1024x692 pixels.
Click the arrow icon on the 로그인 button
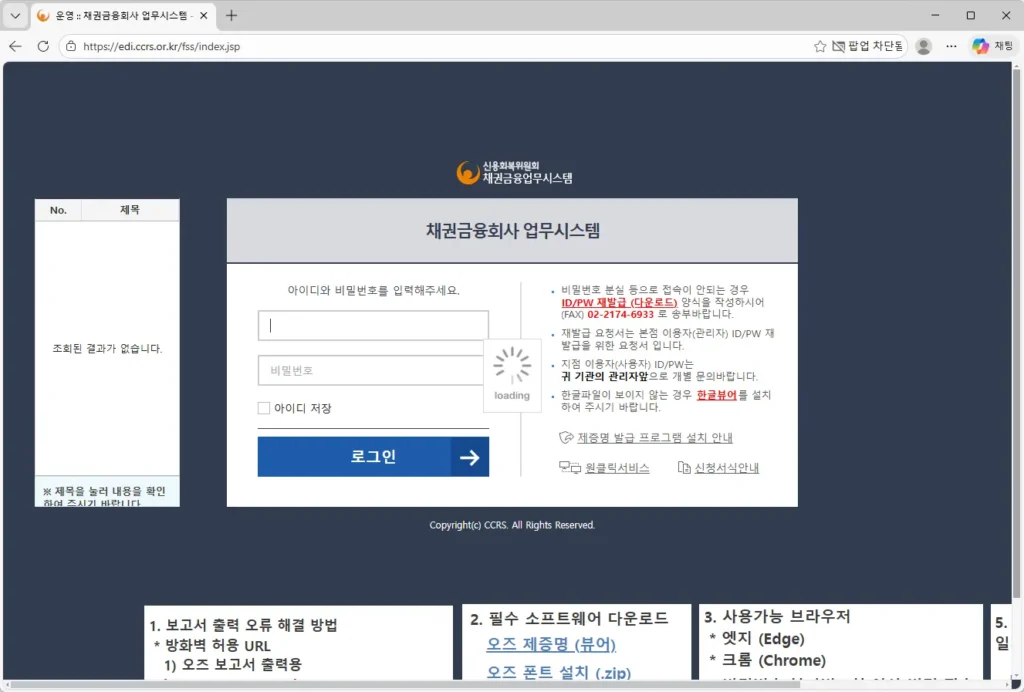(x=469, y=457)
